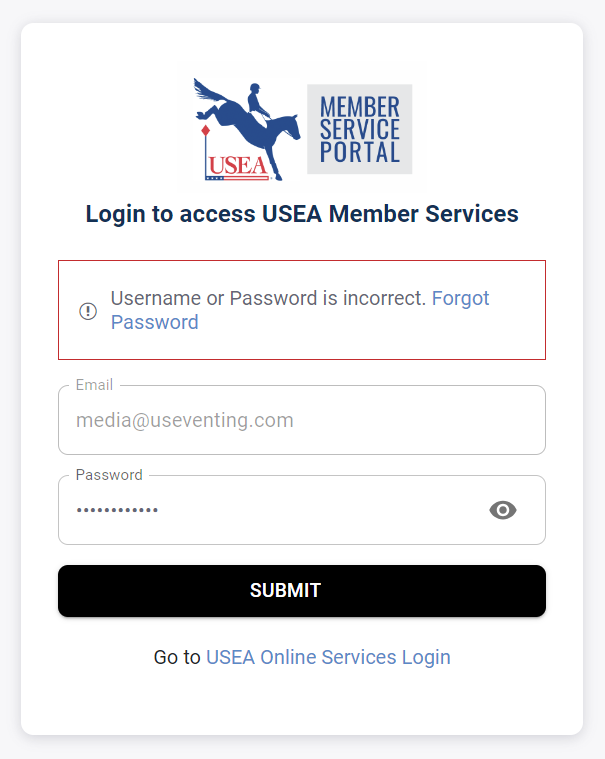Screen dimensions: 605x759
Task: Click the "Username or Password is incorrect" message
Action: [268, 298]
